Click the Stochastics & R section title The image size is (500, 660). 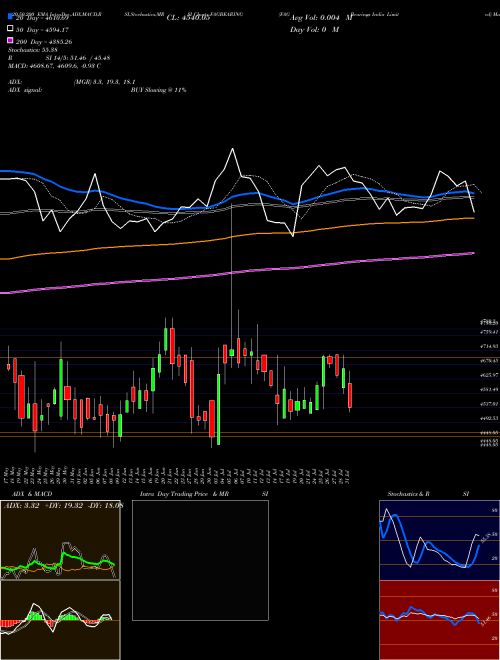click(409, 494)
